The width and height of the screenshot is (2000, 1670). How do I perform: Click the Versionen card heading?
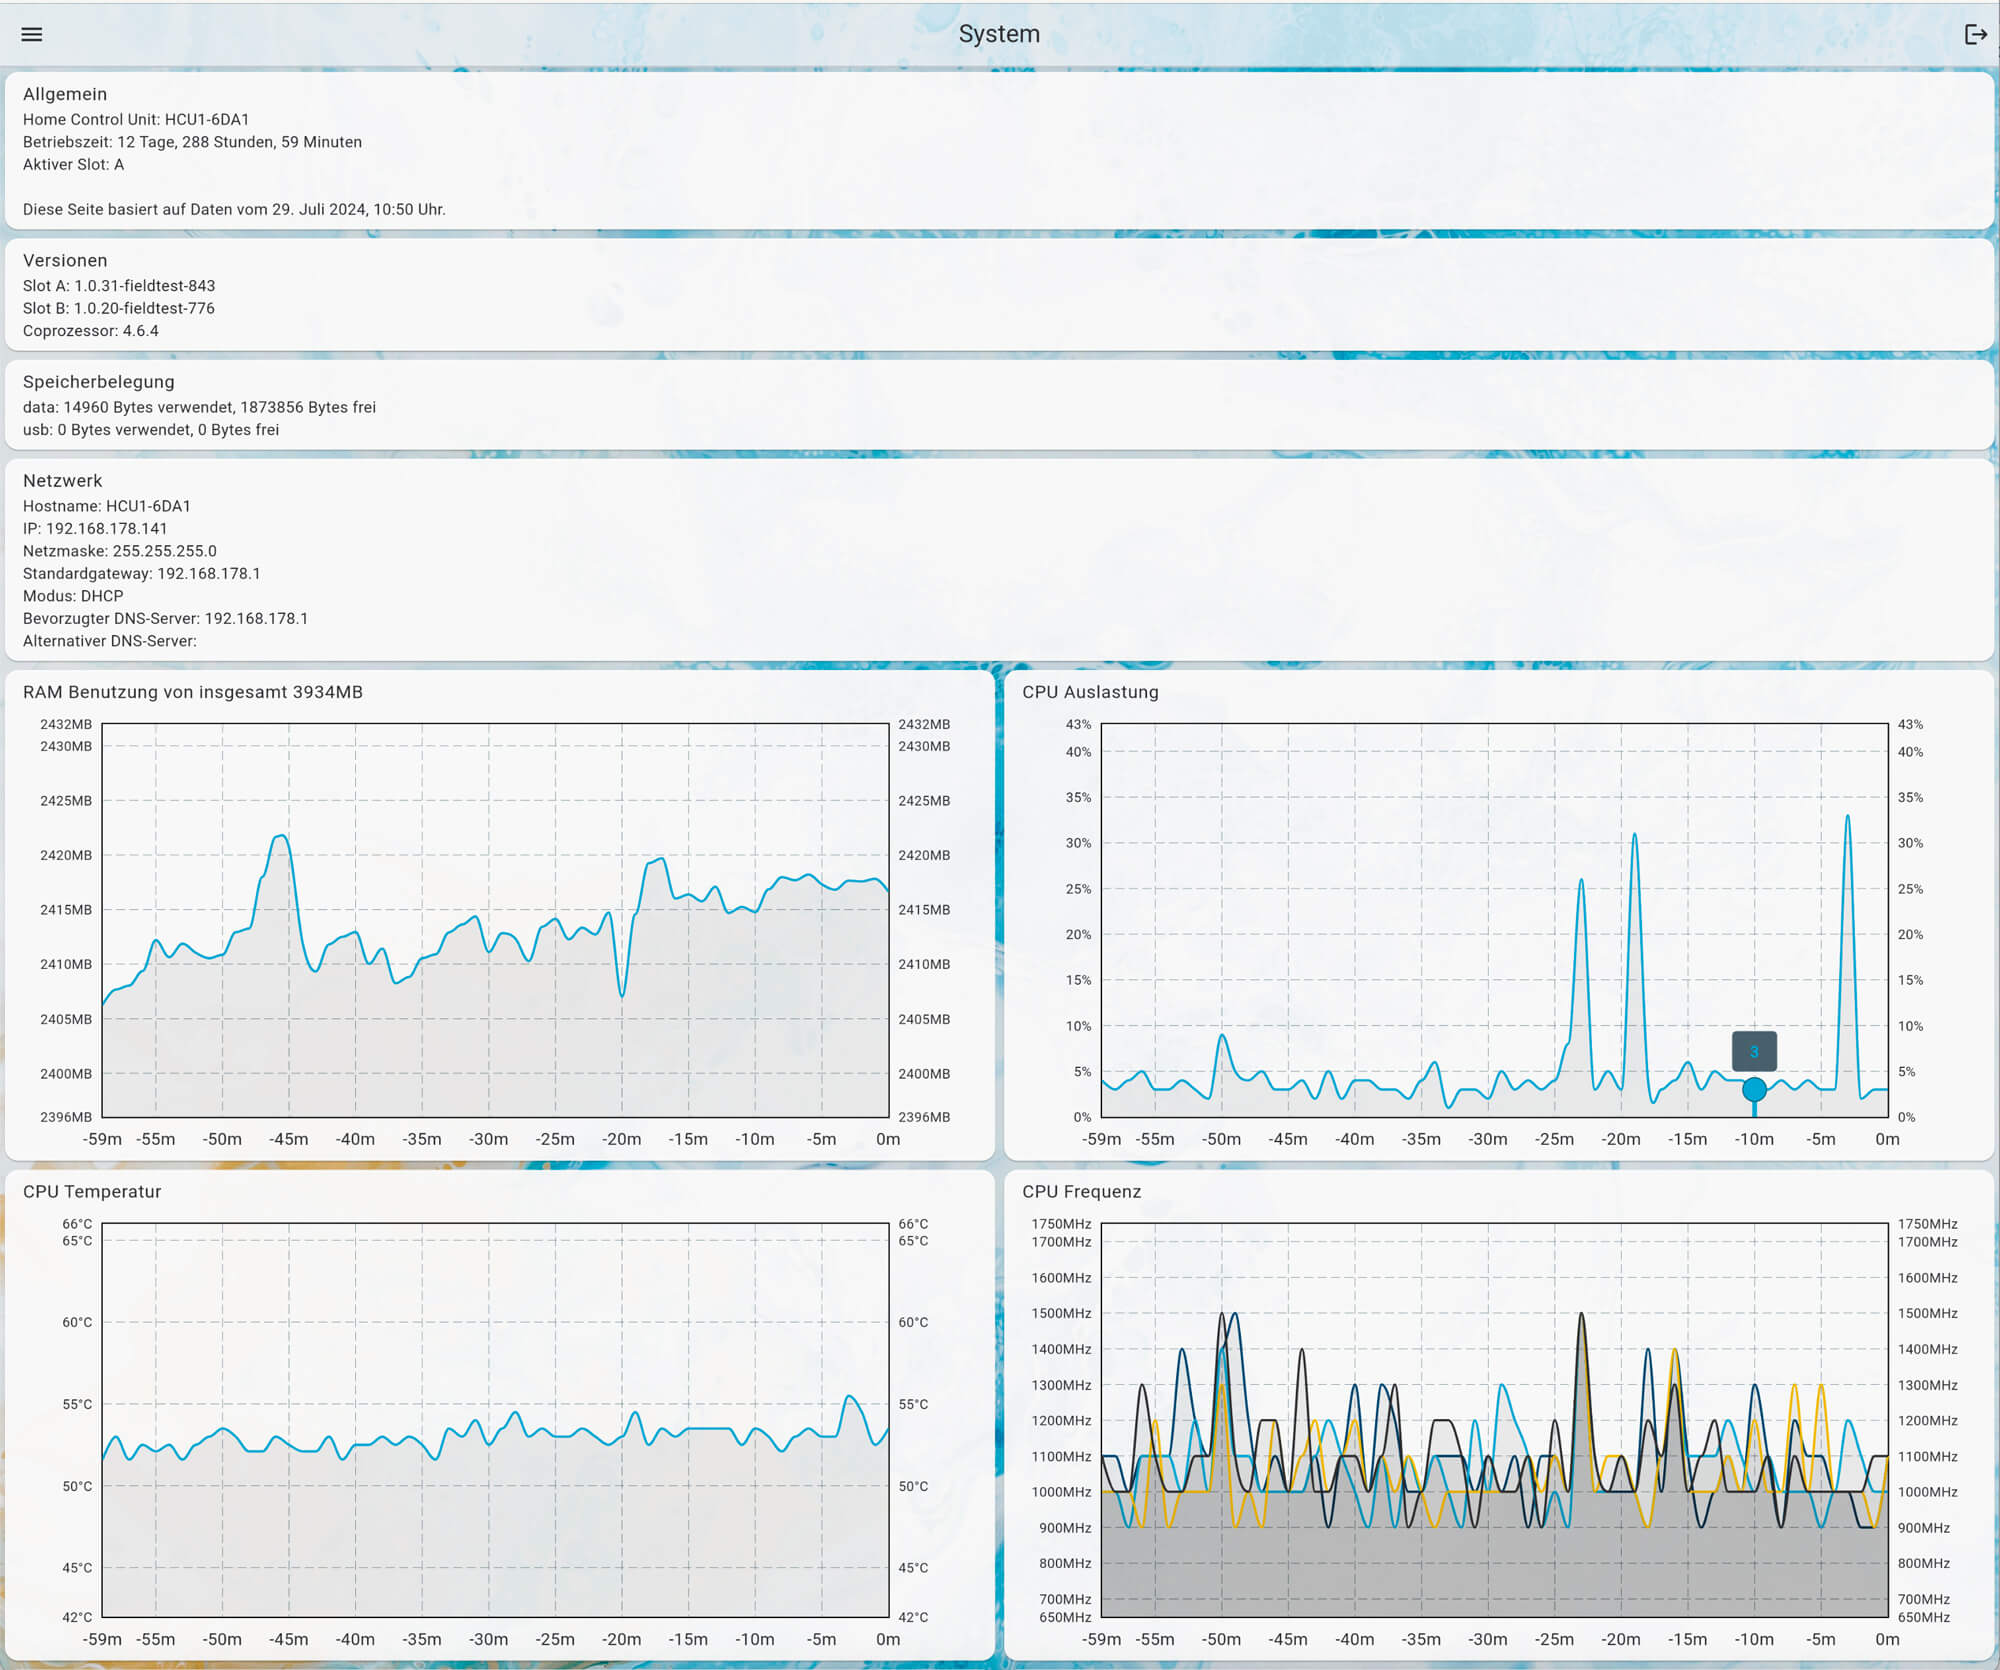pos(65,260)
